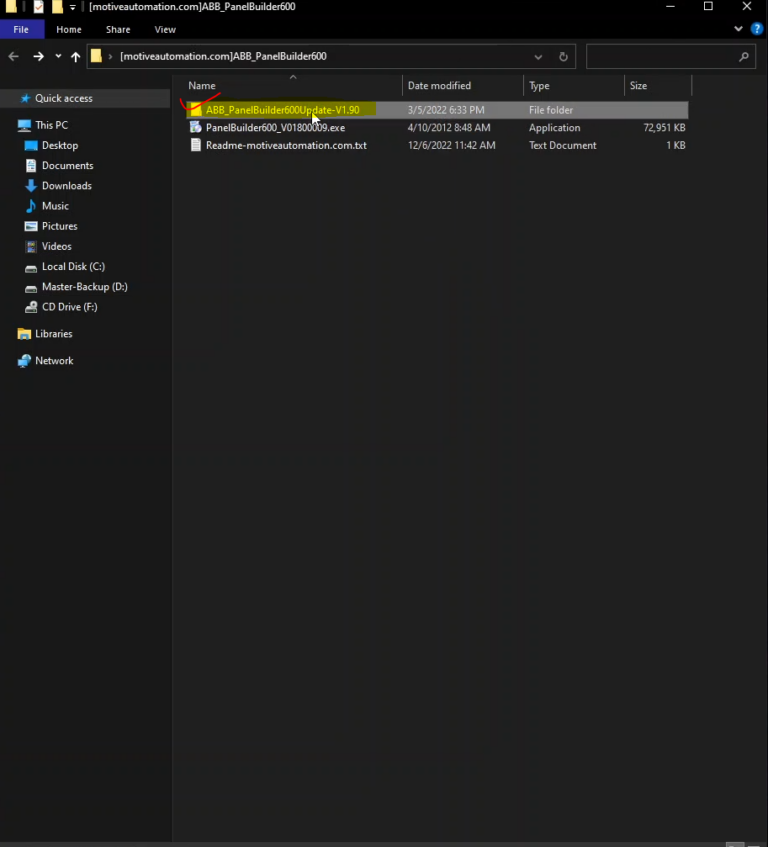The height and width of the screenshot is (847, 768).
Task: Expand the ribbon using the chevron
Action: coord(739,29)
